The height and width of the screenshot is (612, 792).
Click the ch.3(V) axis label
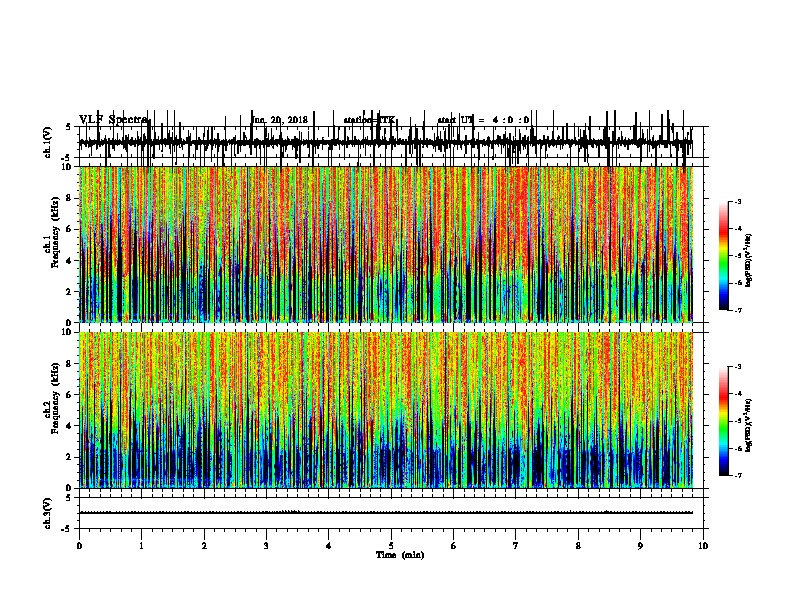48,513
